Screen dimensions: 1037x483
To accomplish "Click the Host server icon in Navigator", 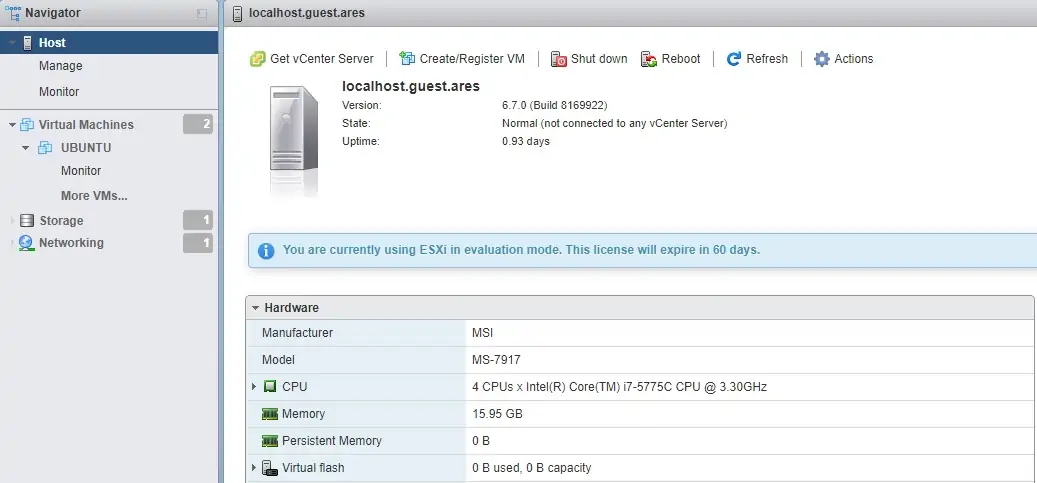I will point(28,43).
